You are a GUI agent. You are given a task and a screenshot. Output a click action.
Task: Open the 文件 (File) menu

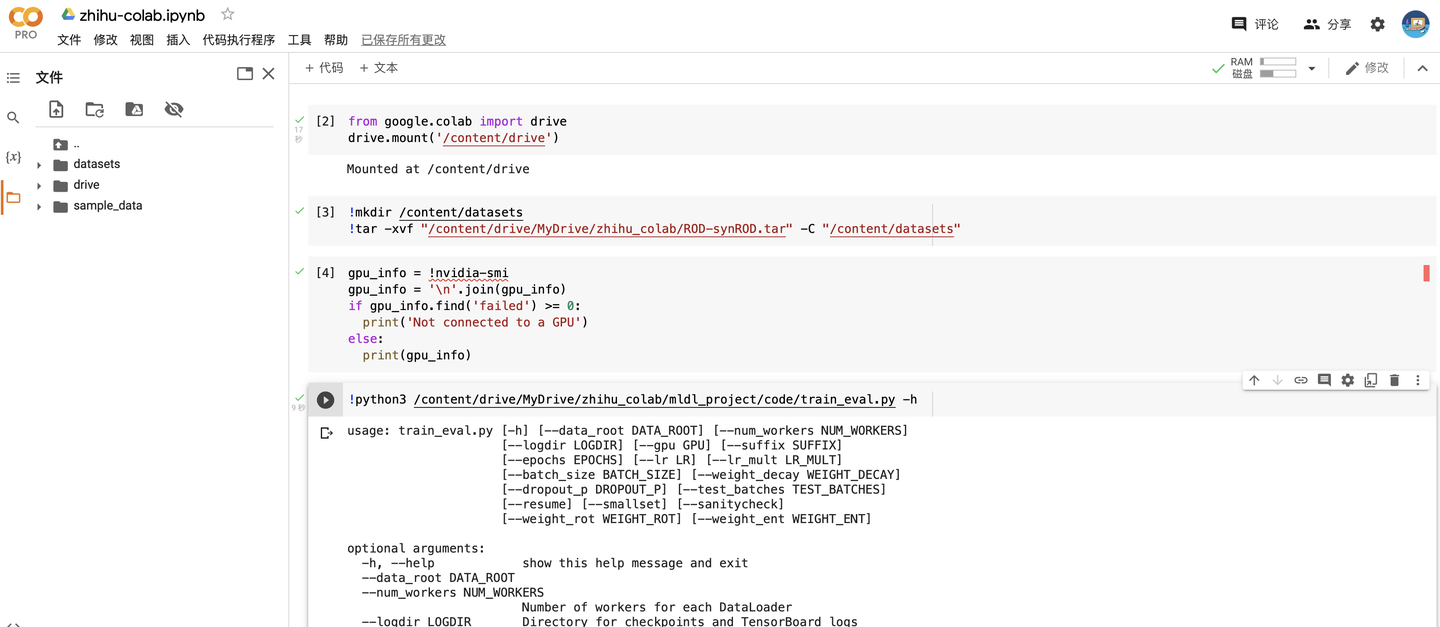point(69,40)
